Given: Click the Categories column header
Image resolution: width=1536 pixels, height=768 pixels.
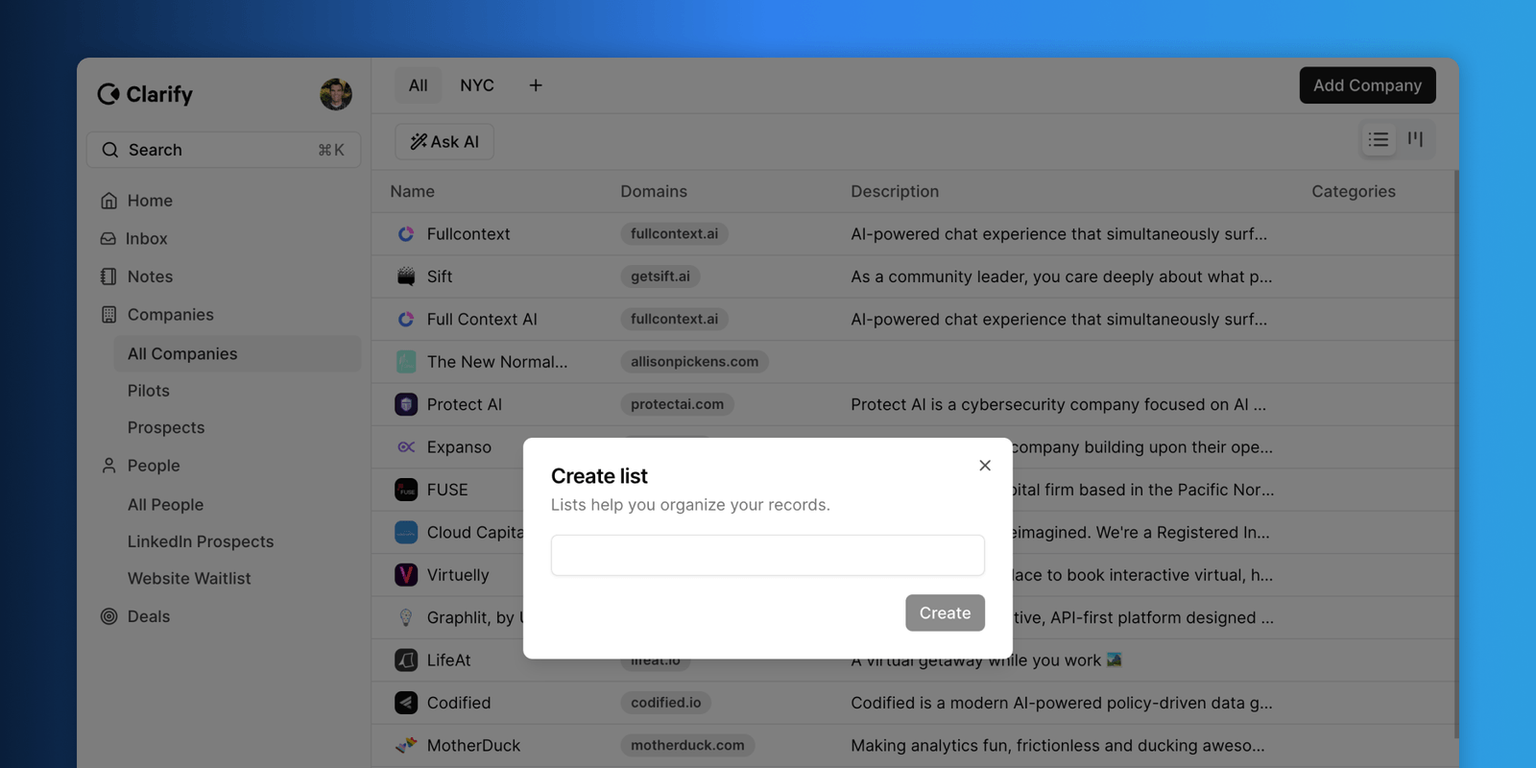Looking at the screenshot, I should click(x=1353, y=191).
